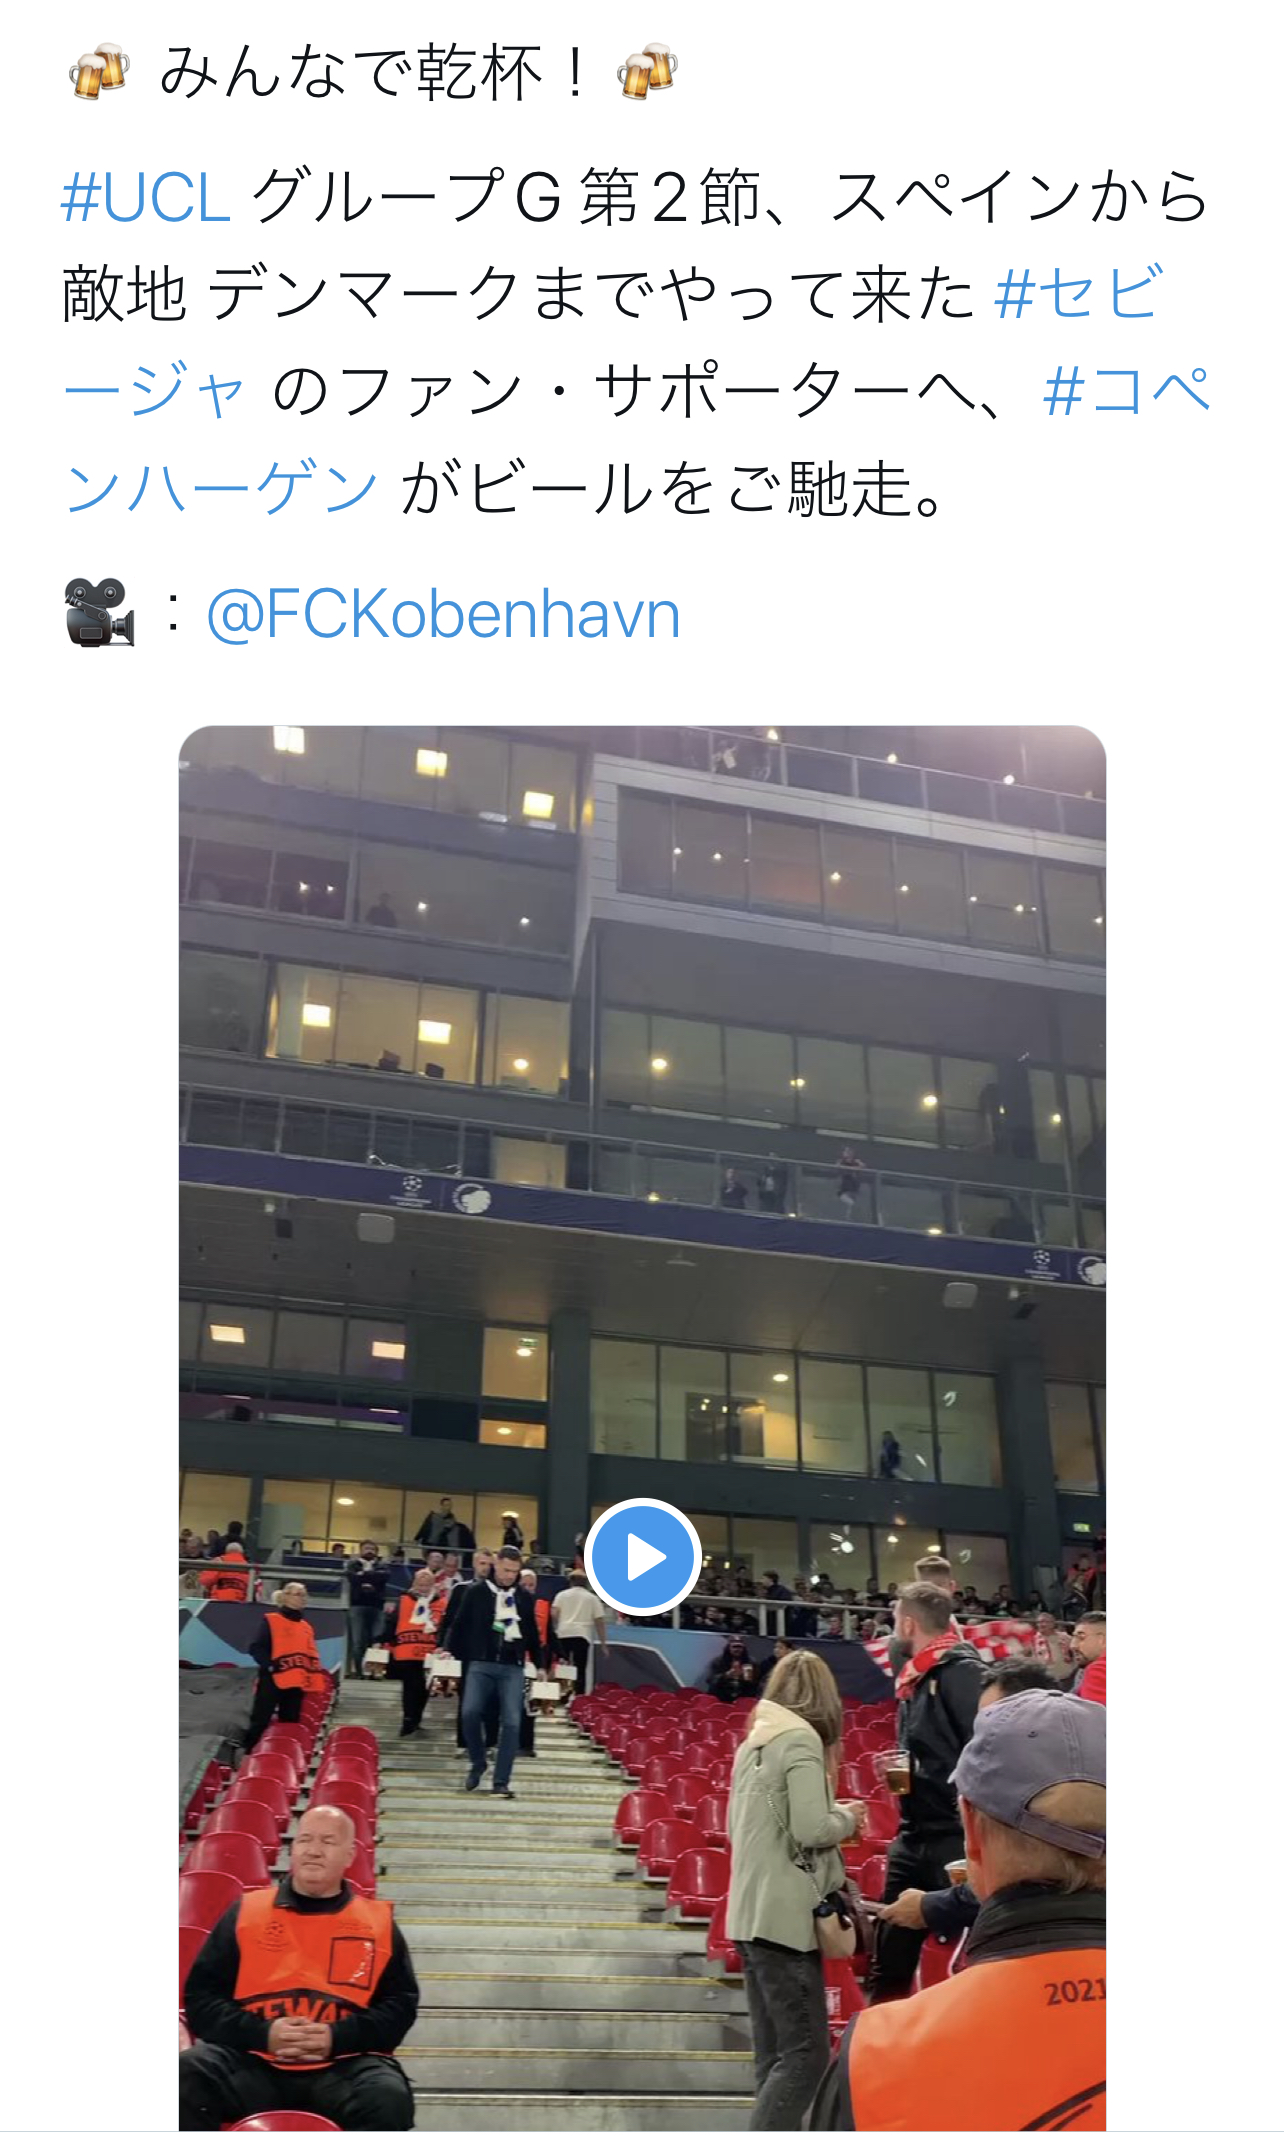The height and width of the screenshot is (2156, 1284).
Task: Open the #UCL hashtag link
Action: [147, 197]
